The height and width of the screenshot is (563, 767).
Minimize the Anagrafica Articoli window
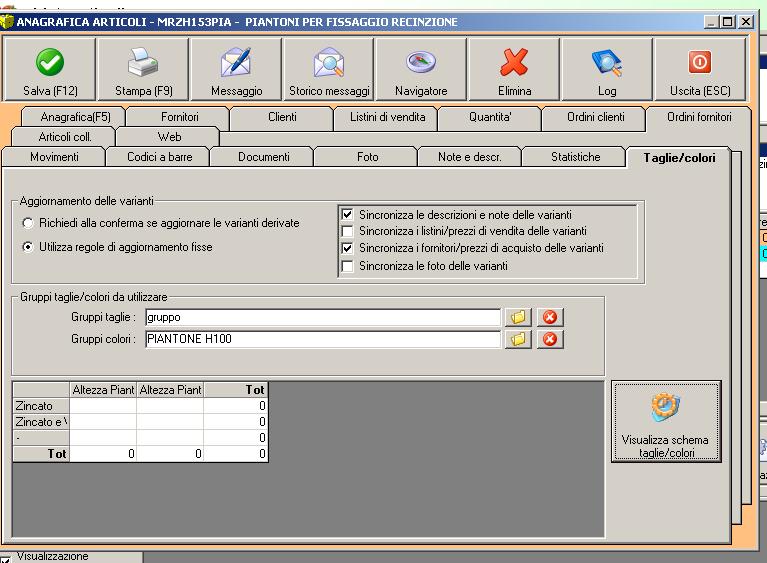click(711, 22)
